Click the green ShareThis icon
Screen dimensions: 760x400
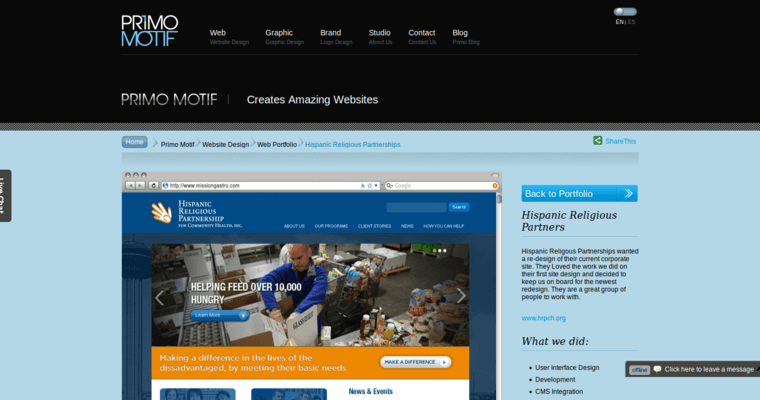click(x=598, y=142)
